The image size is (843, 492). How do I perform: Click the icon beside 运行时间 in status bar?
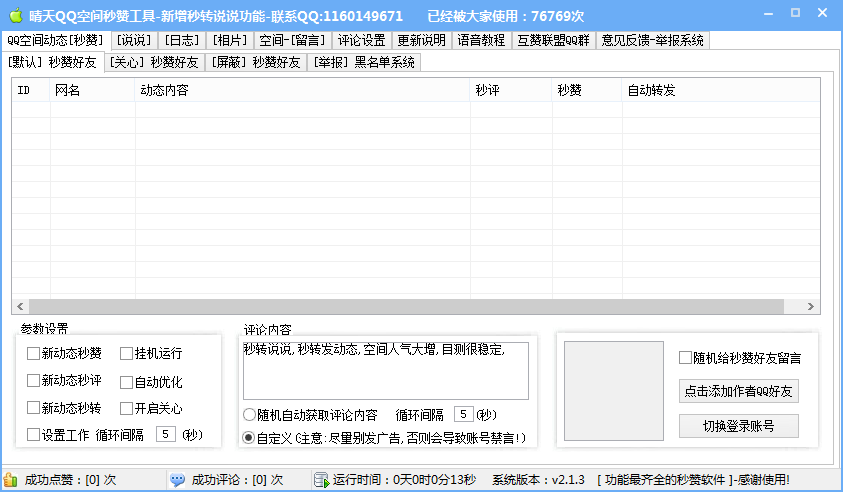coord(321,480)
